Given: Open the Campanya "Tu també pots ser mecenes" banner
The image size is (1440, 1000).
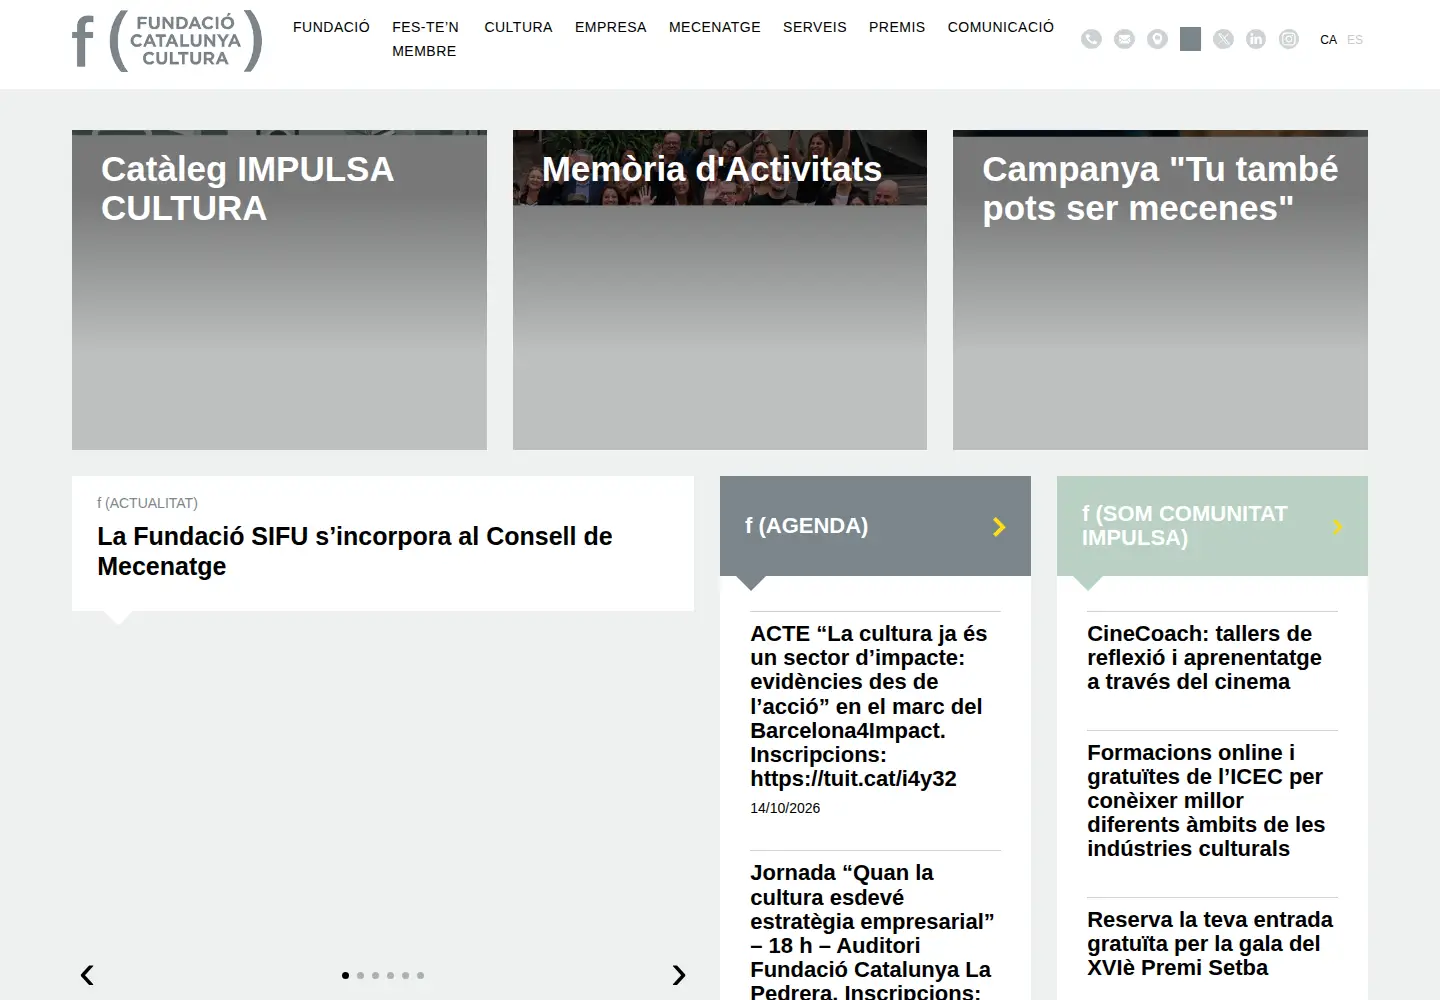Looking at the screenshot, I should point(1160,290).
